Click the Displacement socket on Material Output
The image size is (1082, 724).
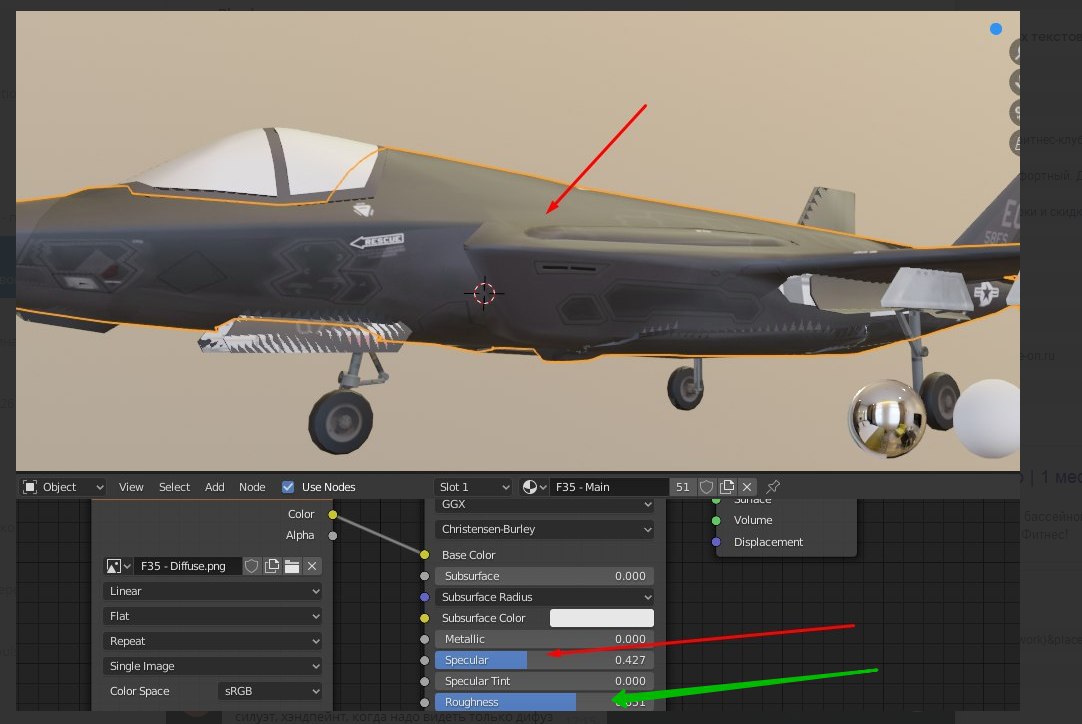click(x=716, y=542)
